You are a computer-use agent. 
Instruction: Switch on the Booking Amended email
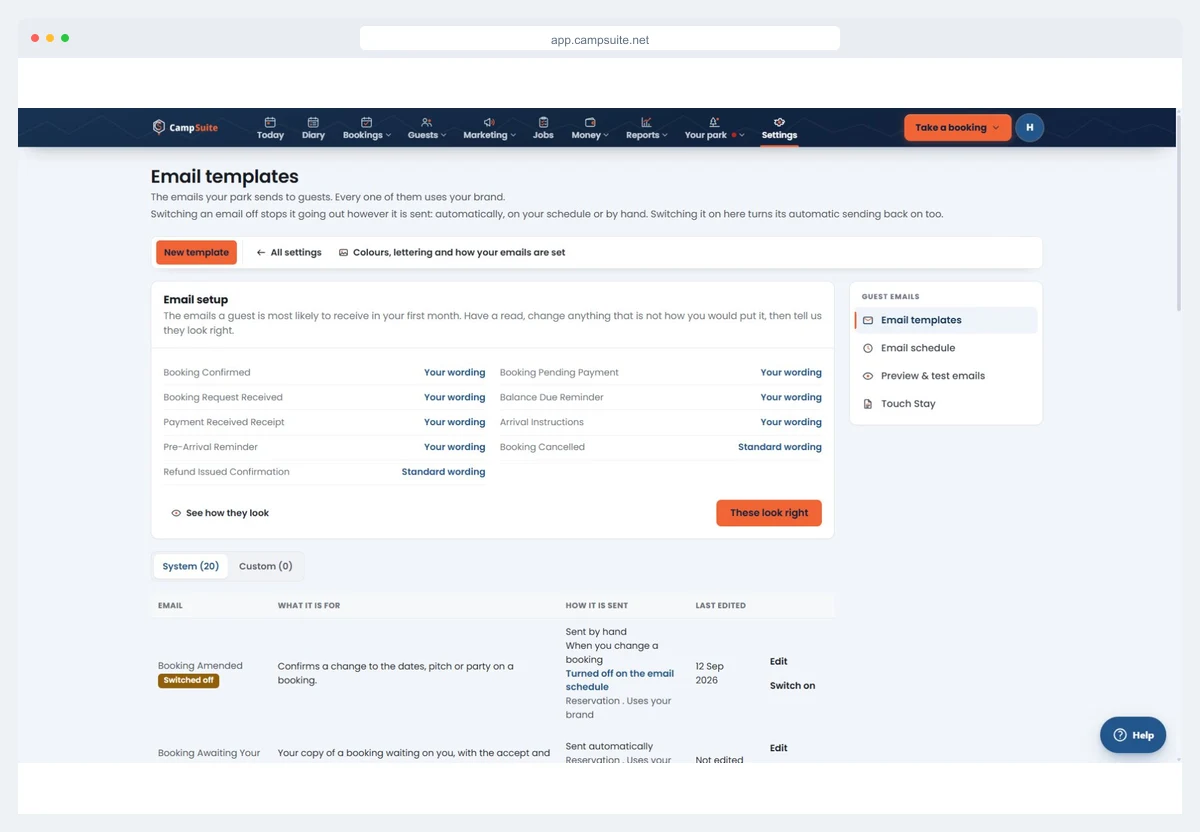tap(792, 686)
